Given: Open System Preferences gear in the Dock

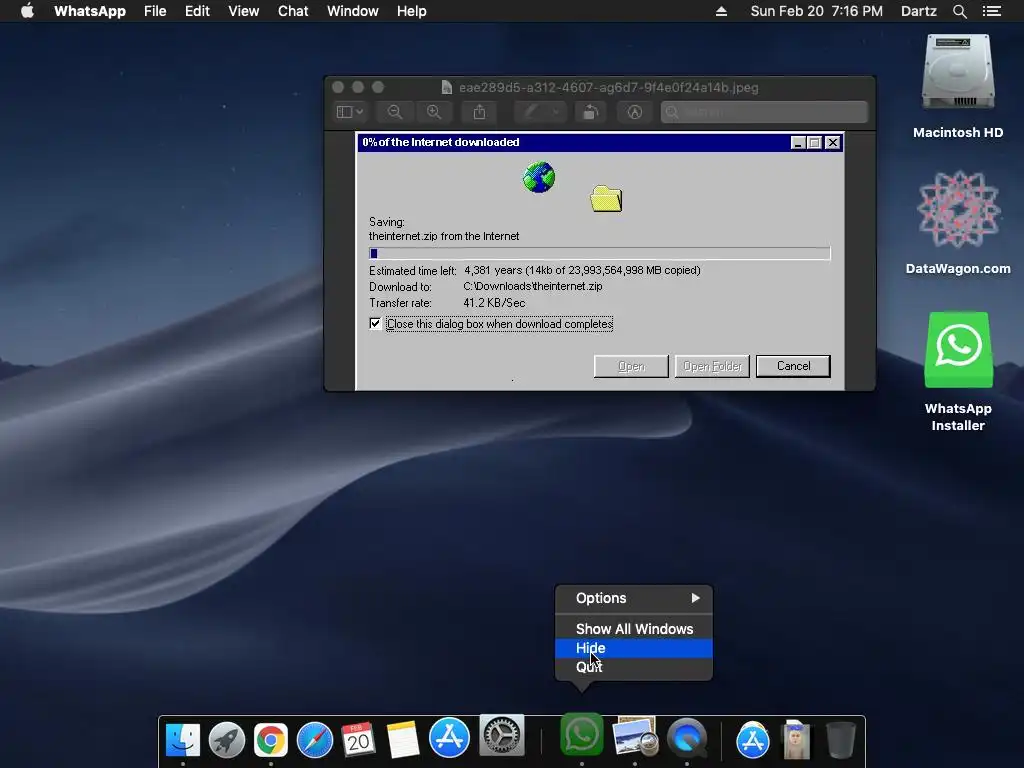Looking at the screenshot, I should [502, 735].
